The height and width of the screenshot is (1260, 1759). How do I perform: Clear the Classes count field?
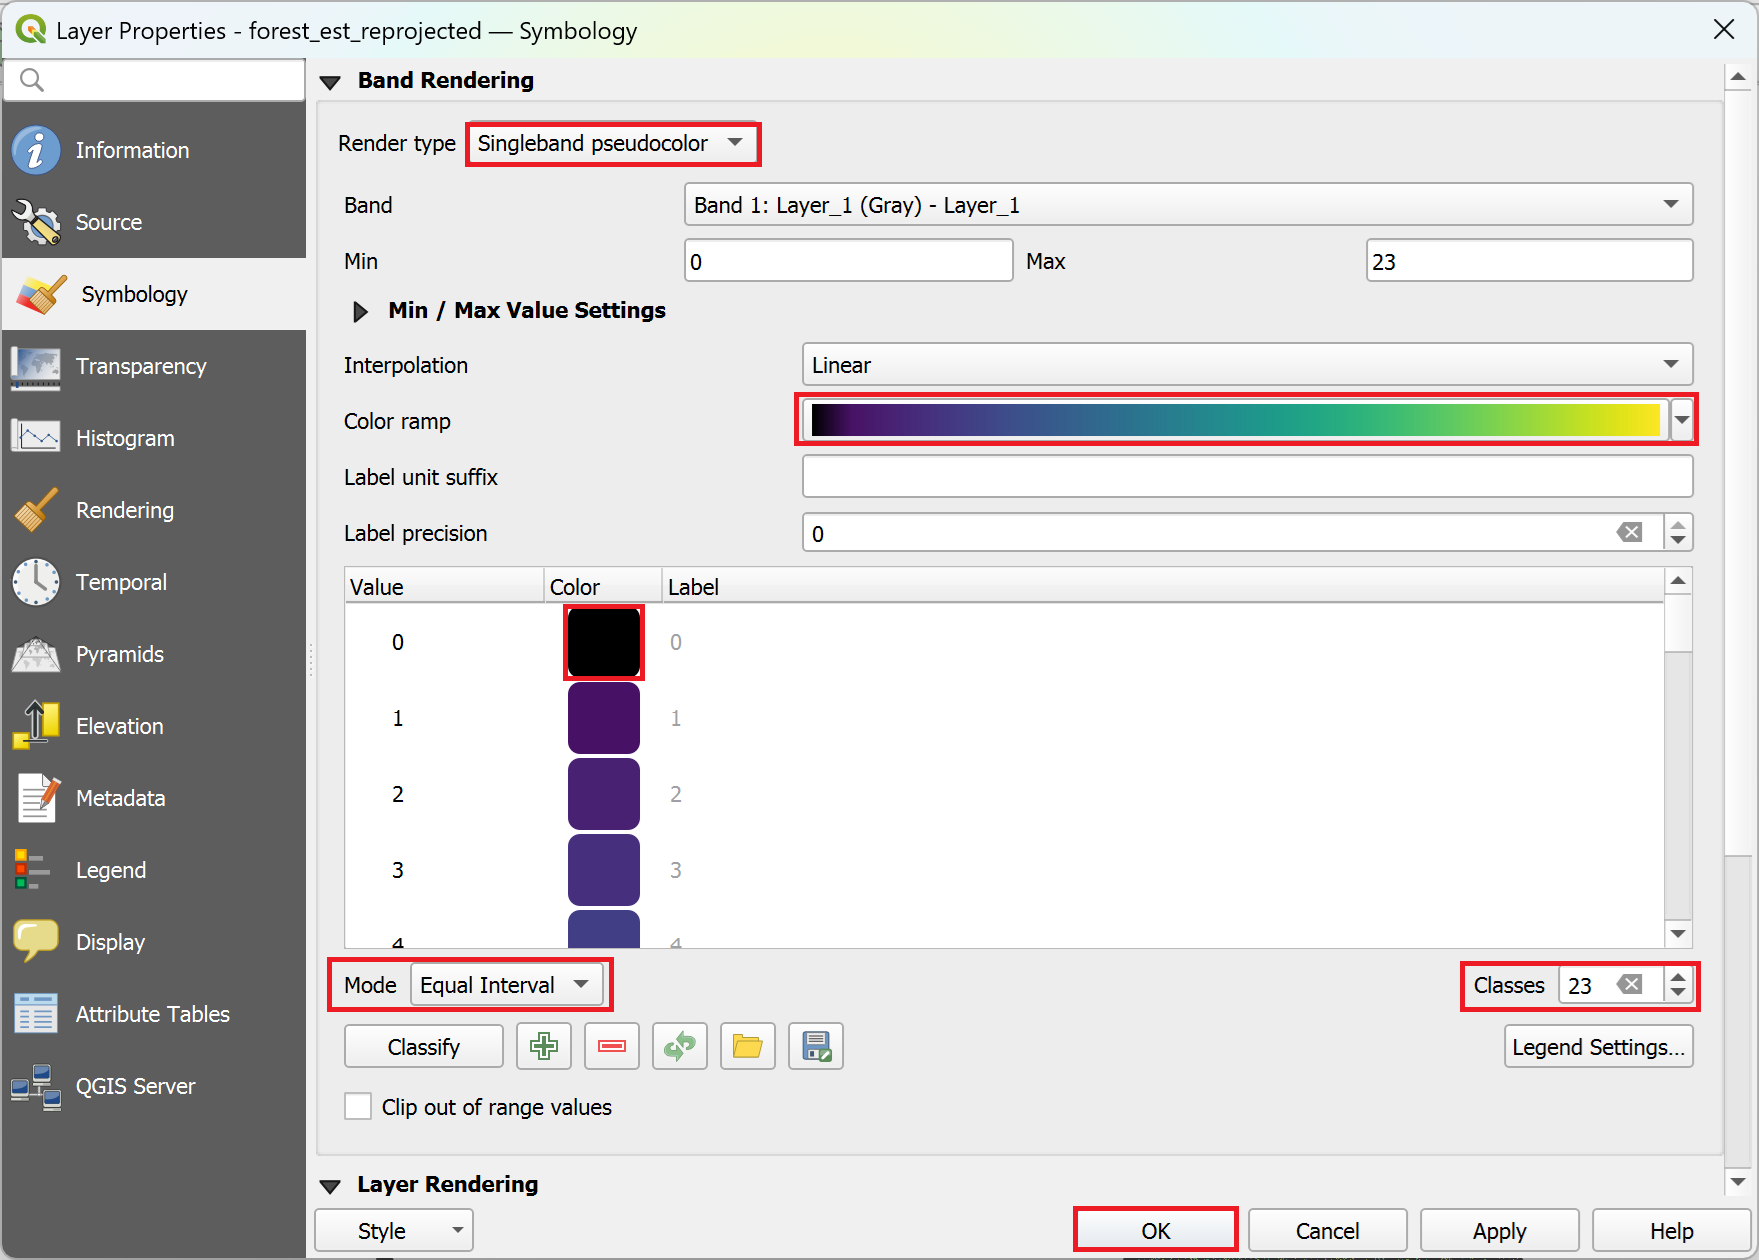click(1630, 985)
